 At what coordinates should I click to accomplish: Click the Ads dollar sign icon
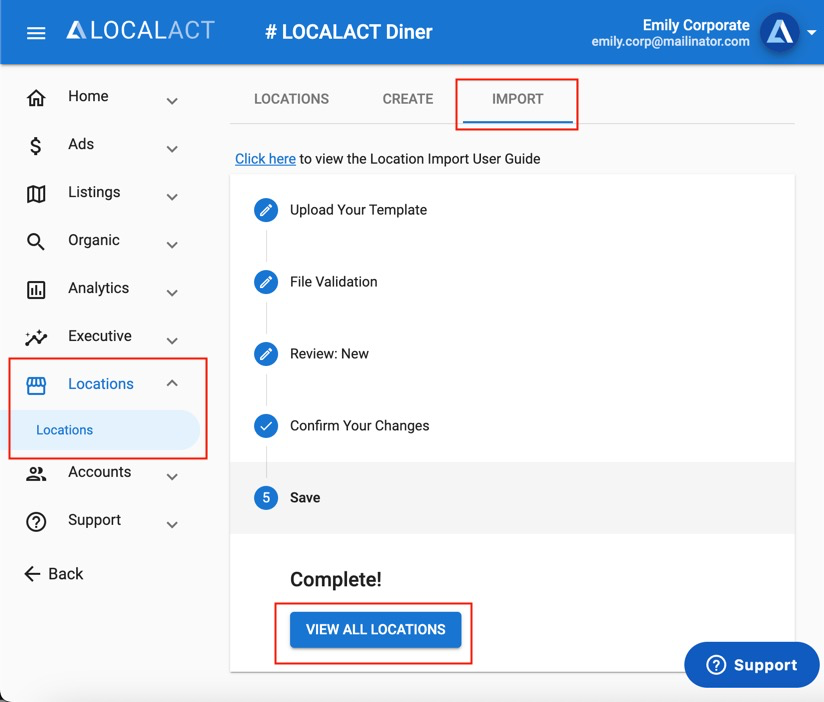[x=36, y=146]
